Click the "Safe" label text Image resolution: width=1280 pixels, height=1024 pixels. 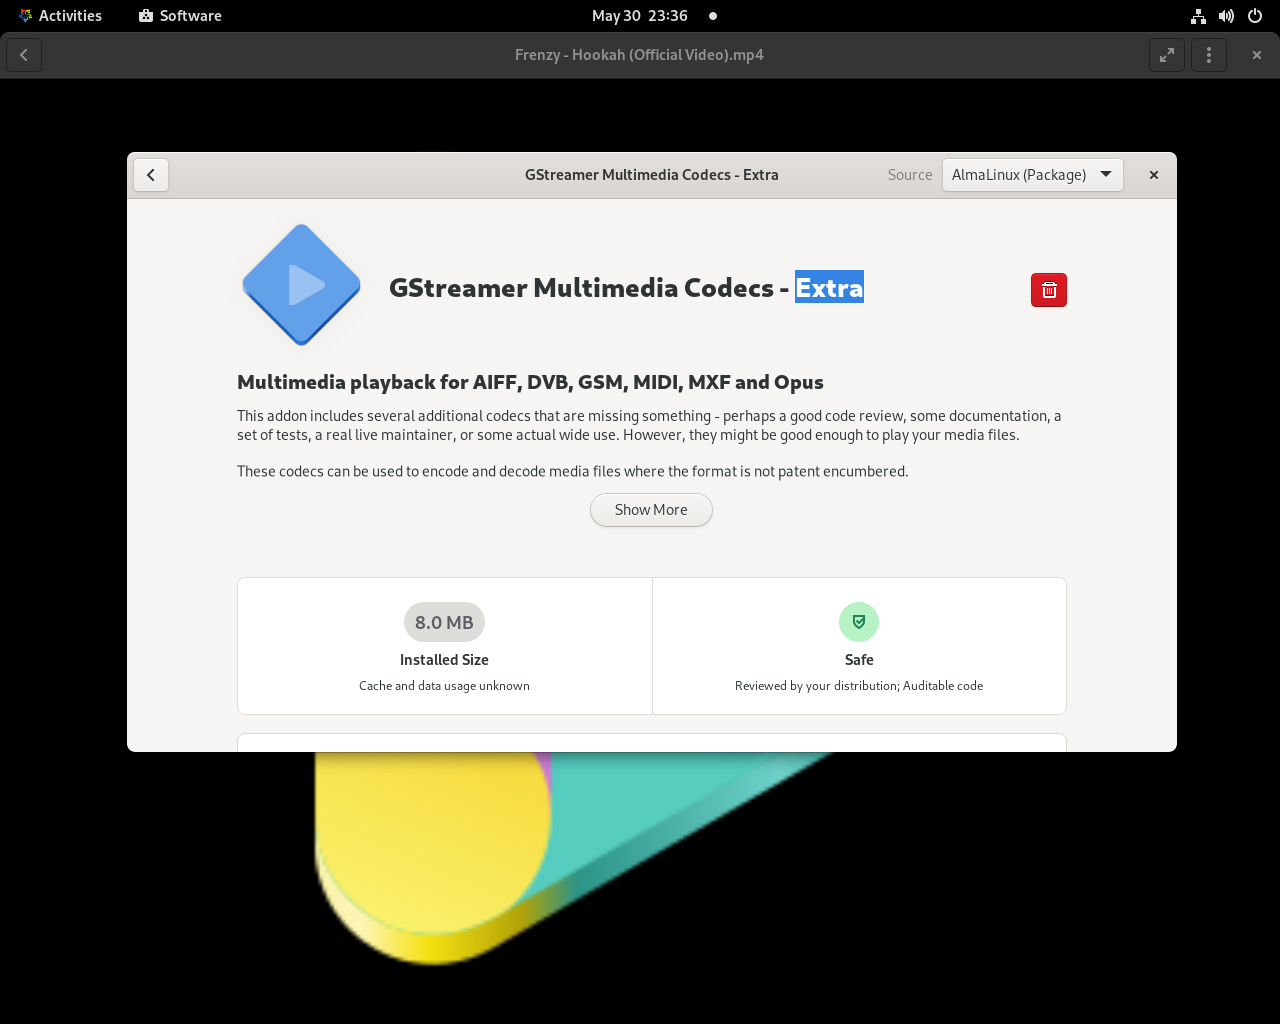tap(859, 660)
